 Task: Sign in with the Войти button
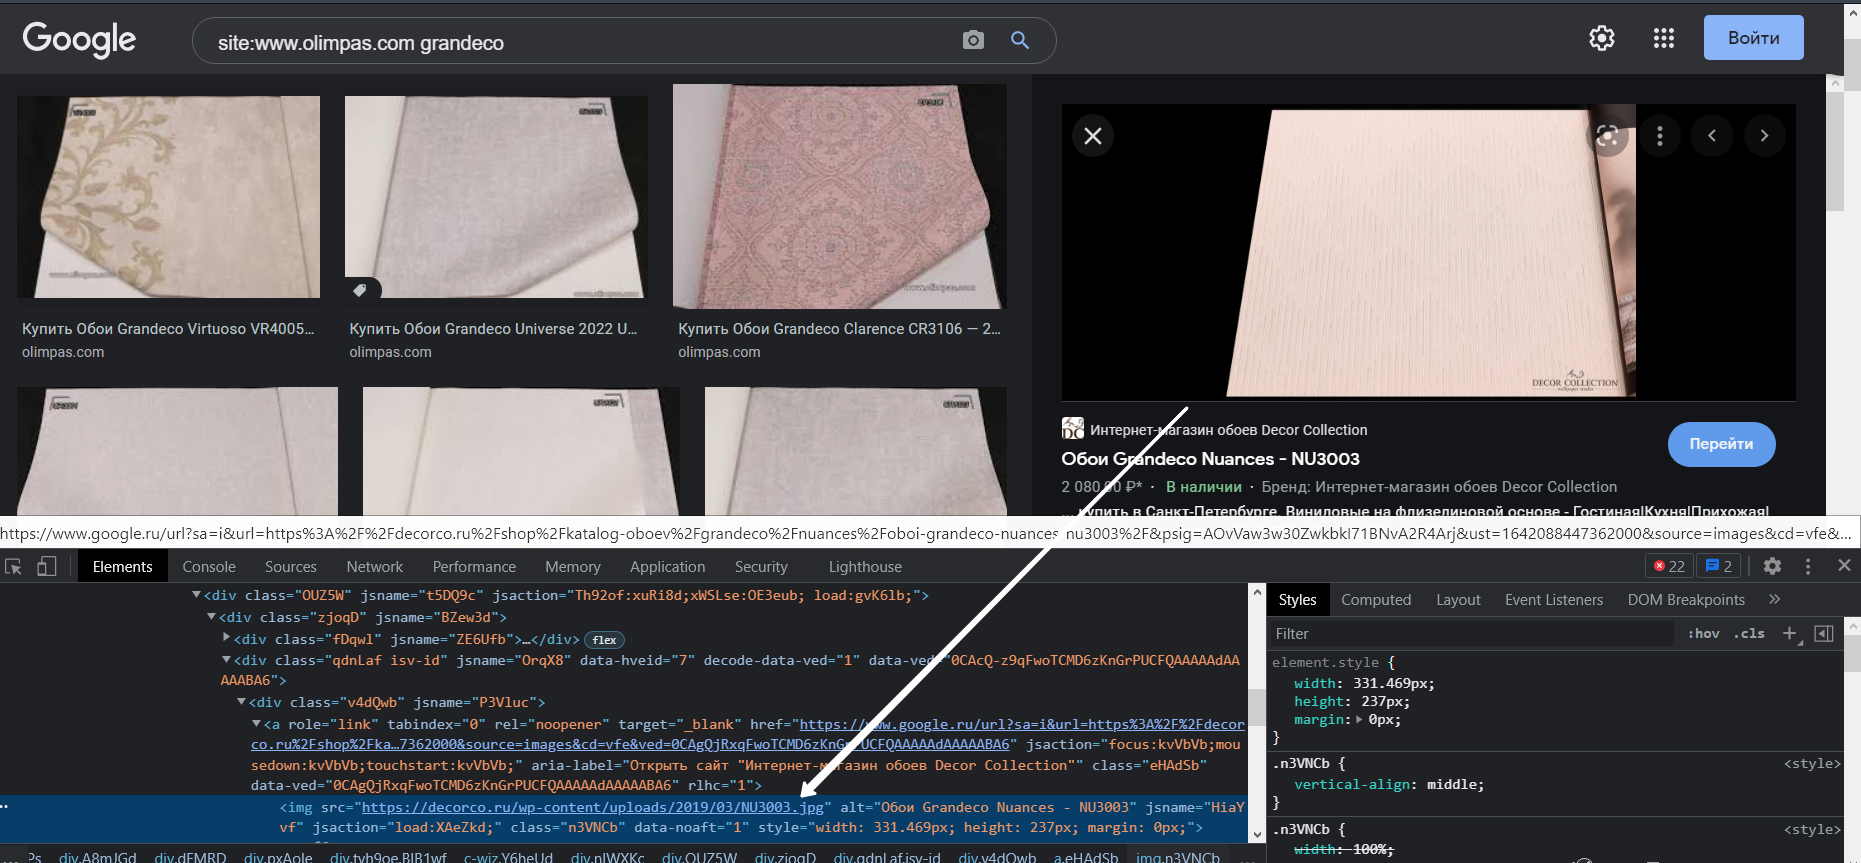point(1754,38)
